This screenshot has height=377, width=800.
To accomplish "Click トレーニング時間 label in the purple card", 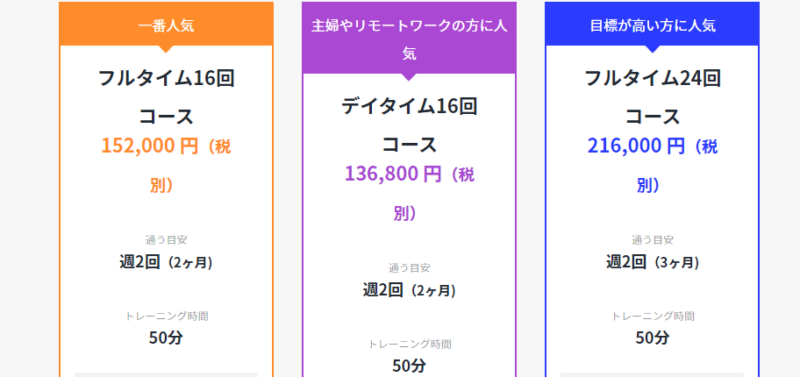I will [x=409, y=344].
